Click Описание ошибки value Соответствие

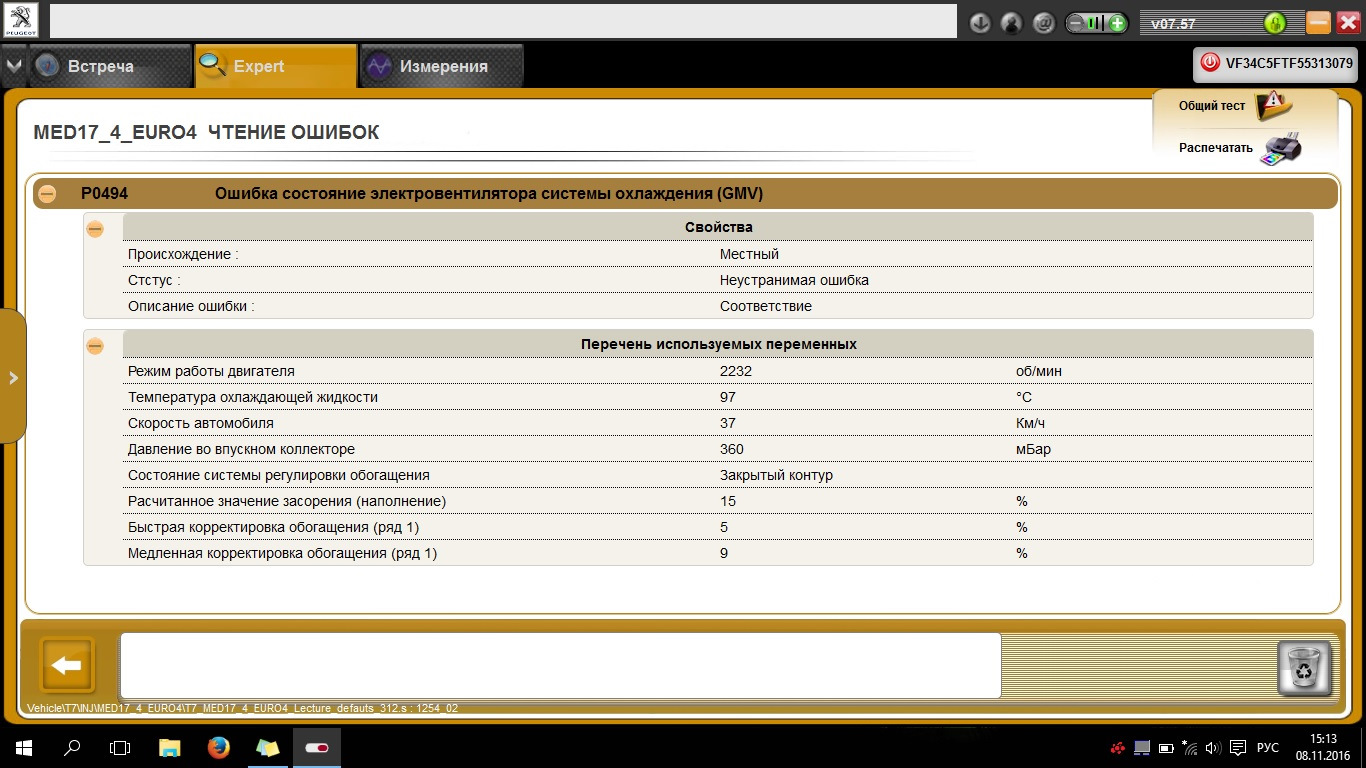point(766,306)
